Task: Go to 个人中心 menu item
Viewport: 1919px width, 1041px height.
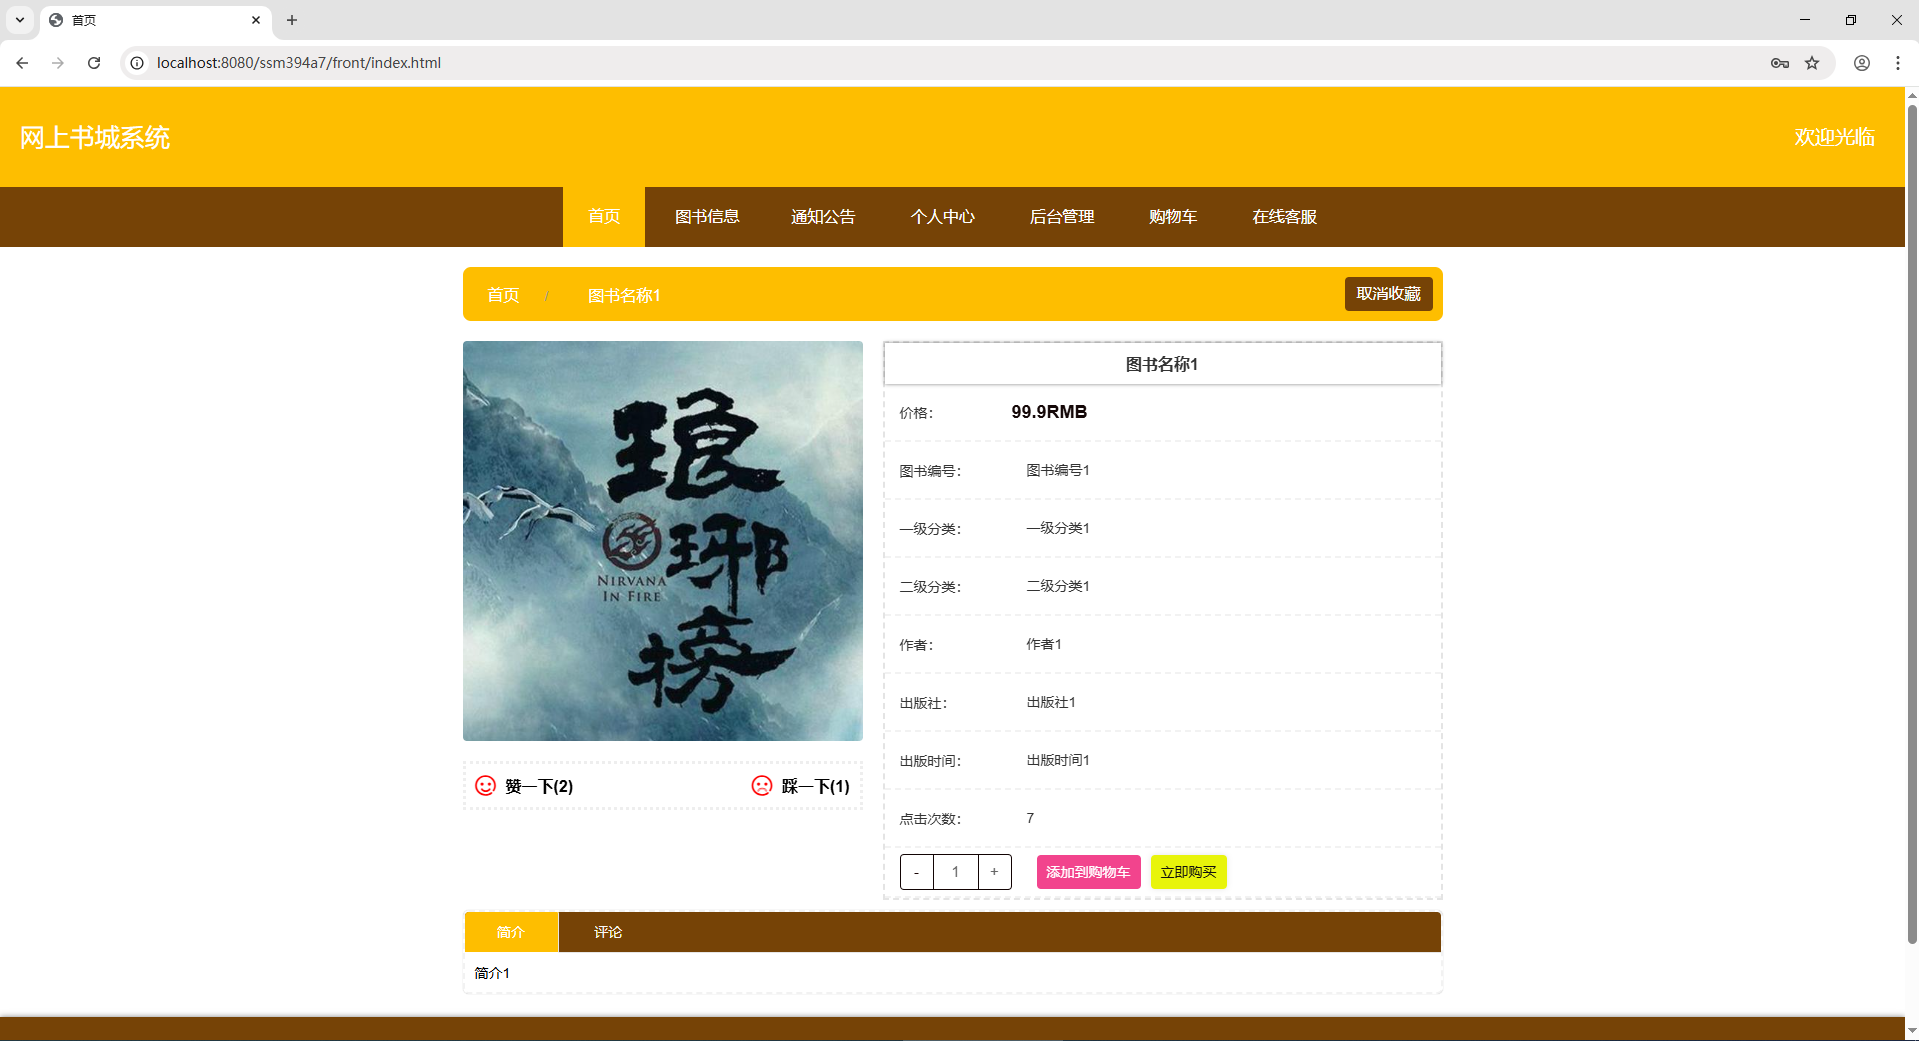Action: 942,217
